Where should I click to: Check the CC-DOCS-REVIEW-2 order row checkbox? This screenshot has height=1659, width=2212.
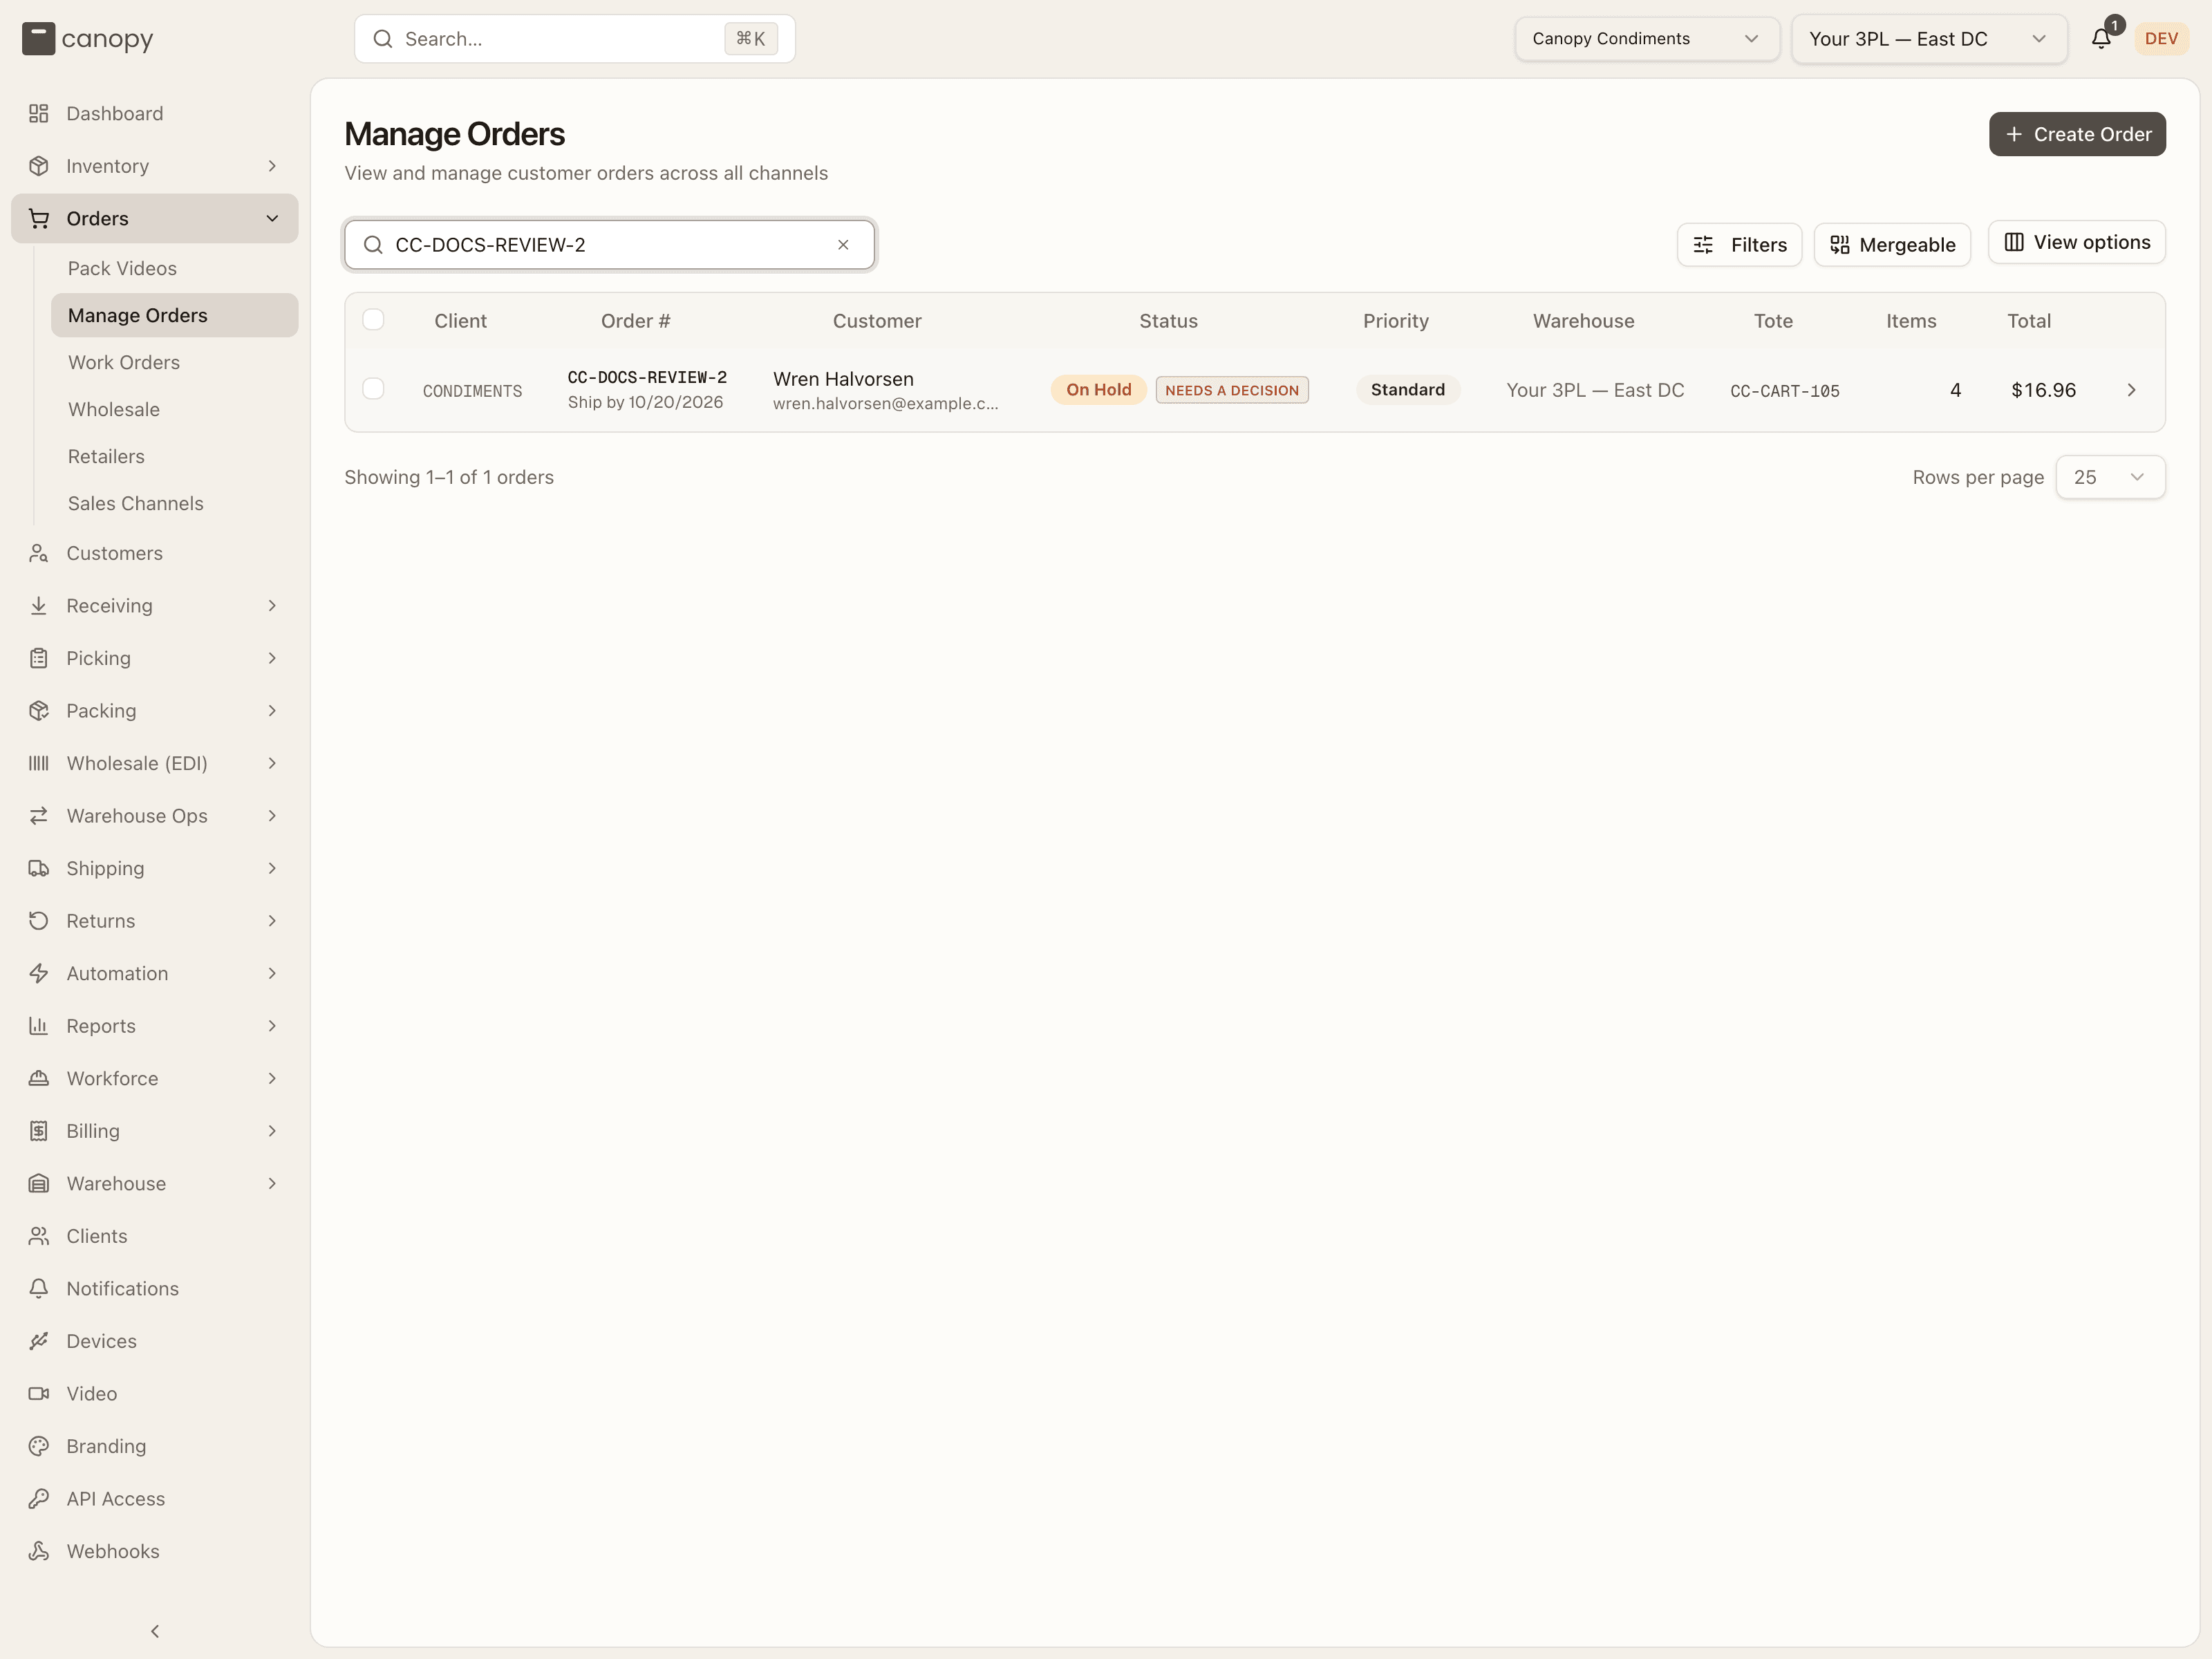tap(373, 389)
